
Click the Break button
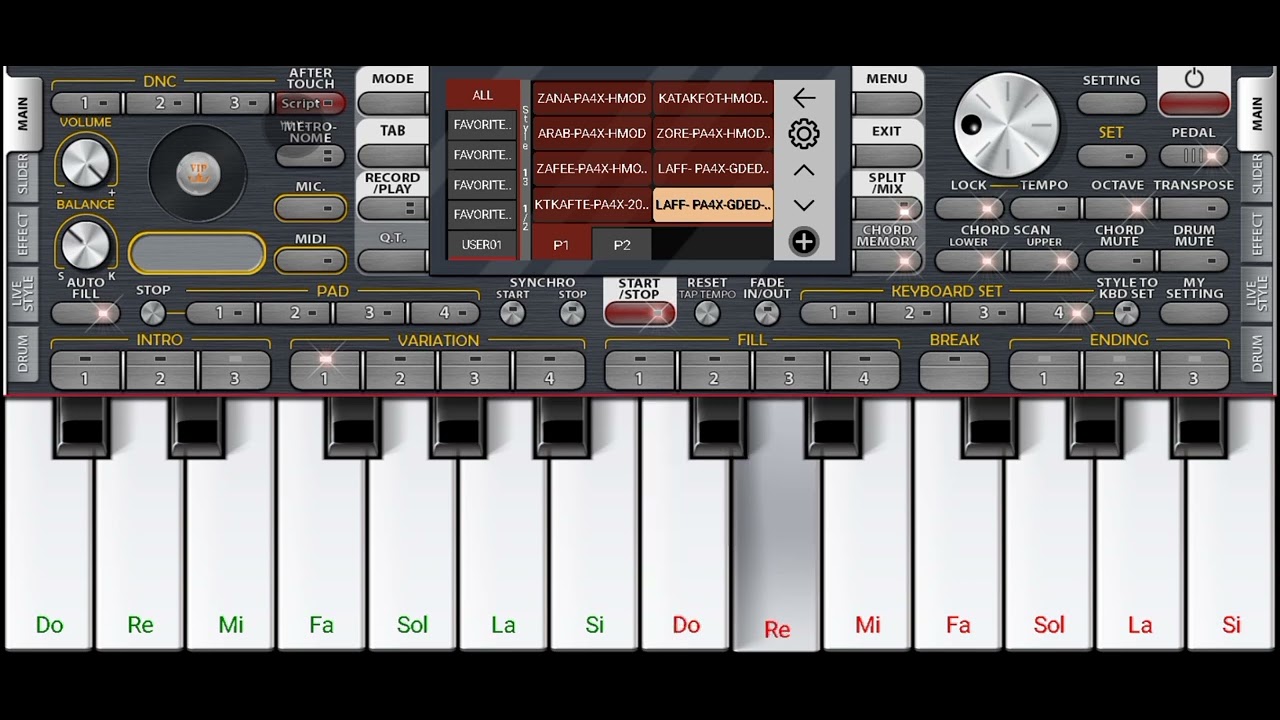954,370
